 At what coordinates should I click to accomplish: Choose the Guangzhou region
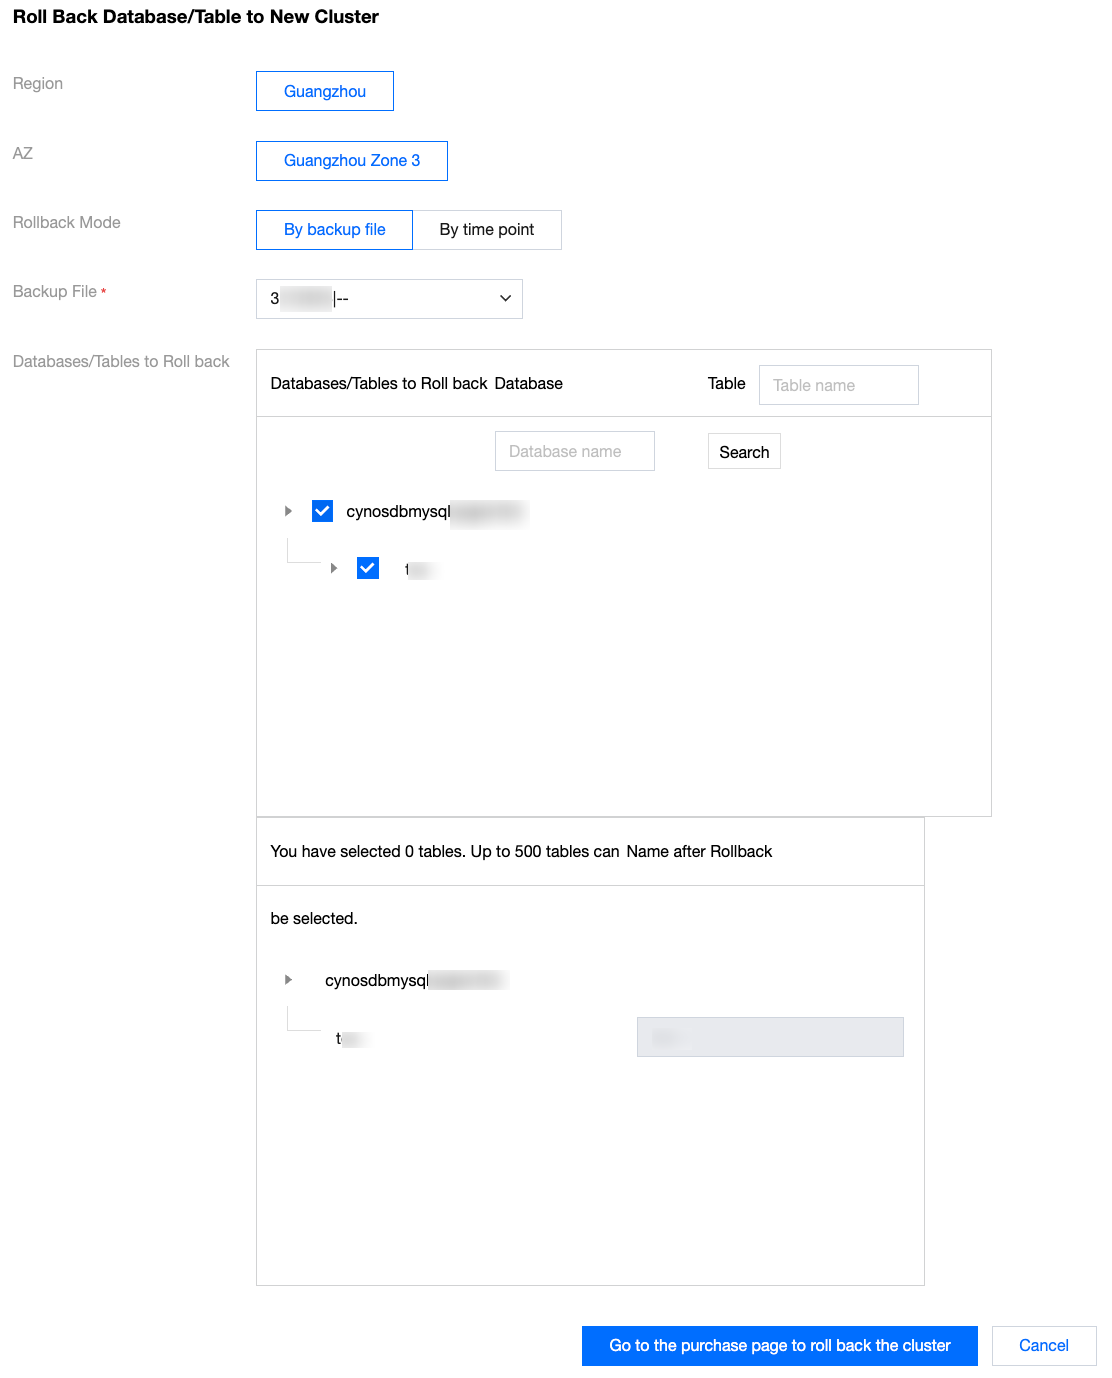tap(325, 91)
